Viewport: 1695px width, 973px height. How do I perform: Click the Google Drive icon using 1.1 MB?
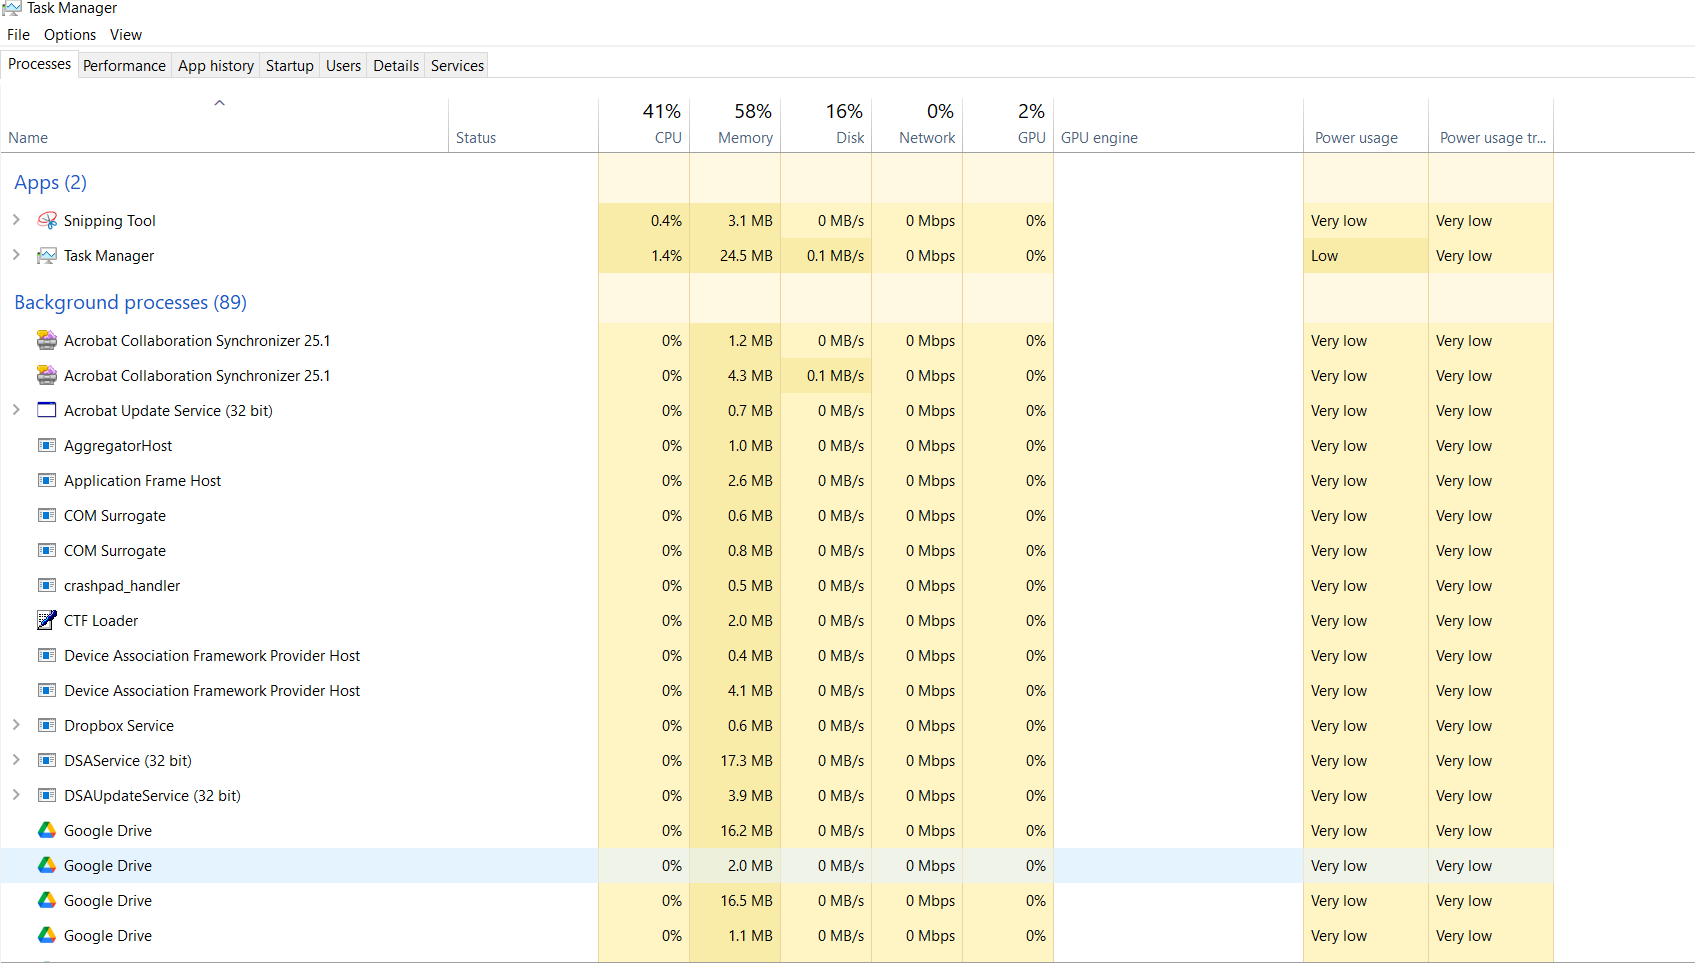[x=47, y=935]
